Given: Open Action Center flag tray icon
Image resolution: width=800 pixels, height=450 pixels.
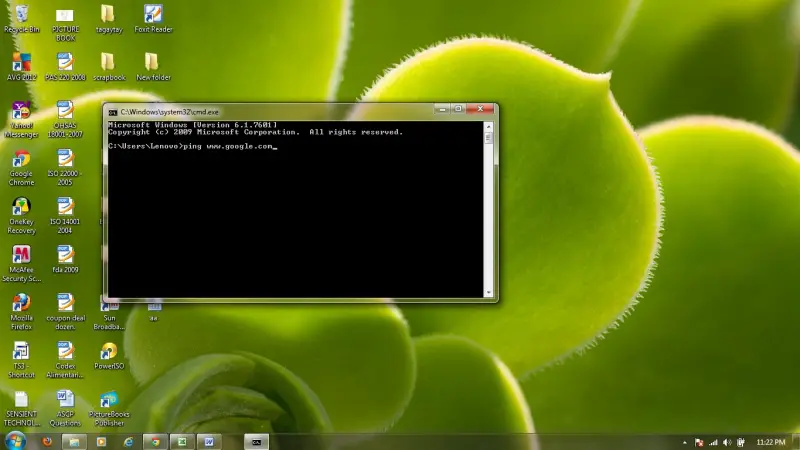Looking at the screenshot, I should click(x=699, y=442).
